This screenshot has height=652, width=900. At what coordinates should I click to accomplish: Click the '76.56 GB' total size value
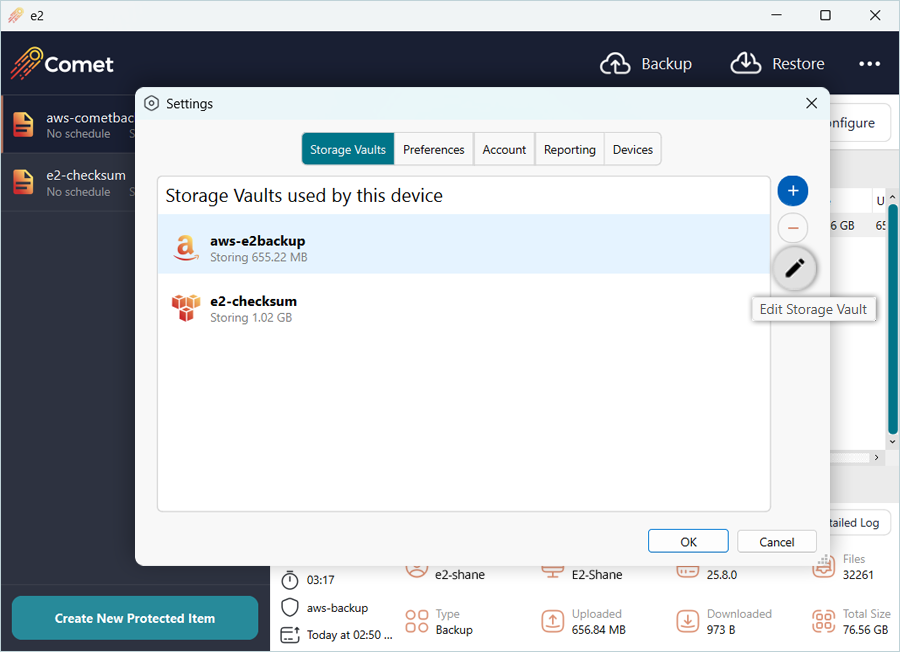(x=866, y=630)
